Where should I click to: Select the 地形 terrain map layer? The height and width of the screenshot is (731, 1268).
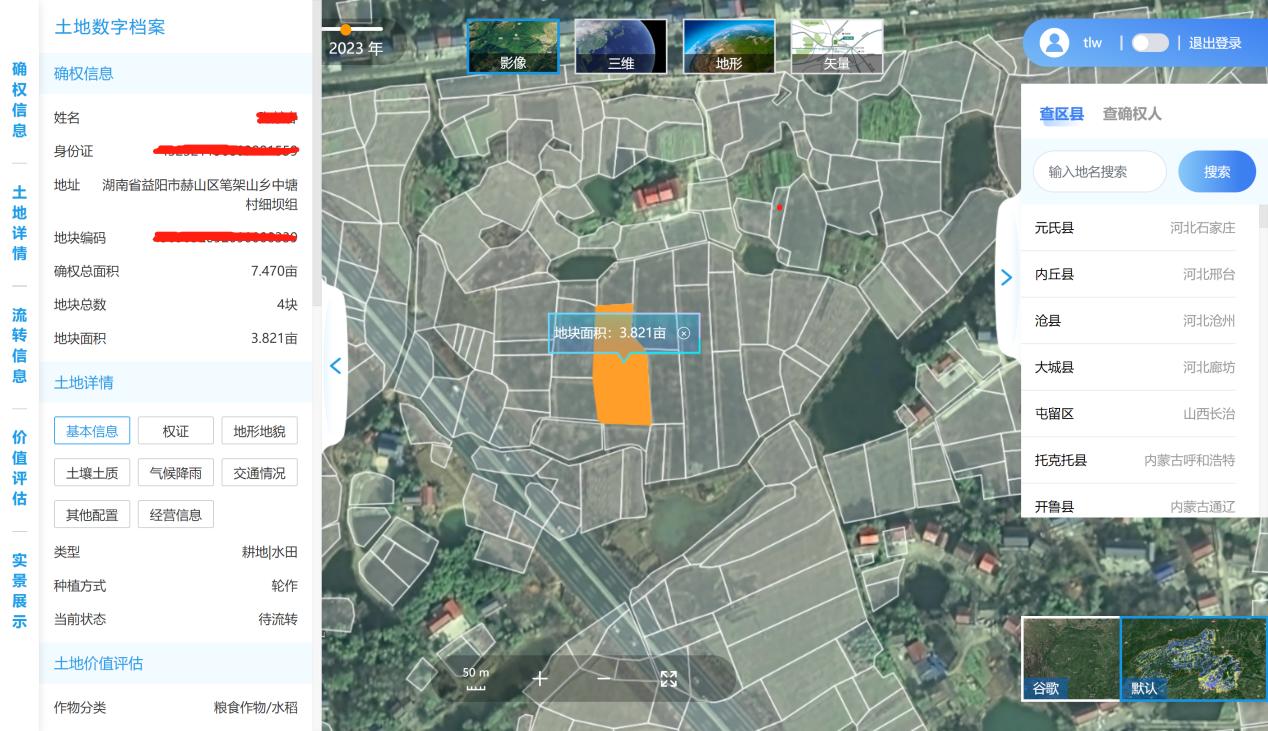click(728, 47)
